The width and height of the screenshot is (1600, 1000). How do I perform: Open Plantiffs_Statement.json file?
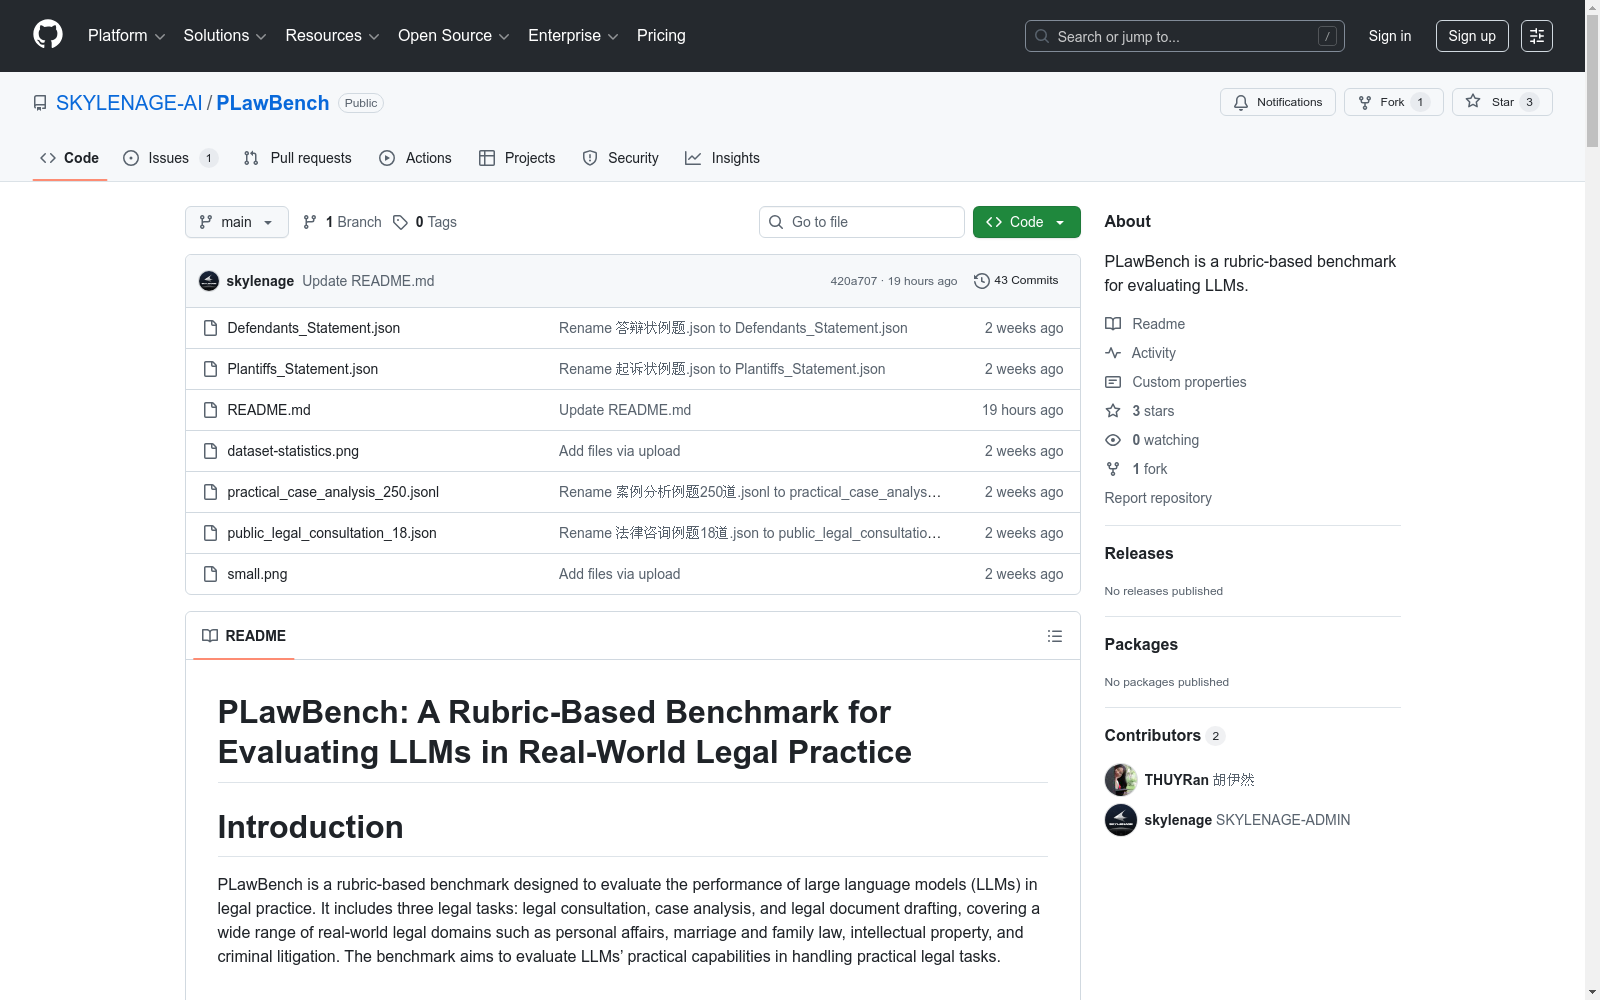[x=302, y=369]
